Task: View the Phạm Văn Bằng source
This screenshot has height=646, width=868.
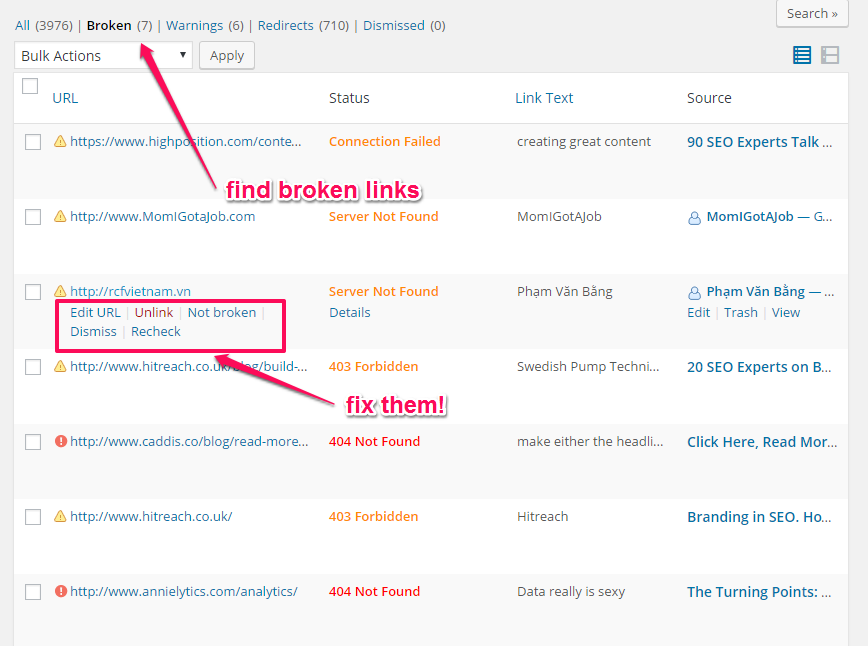Action: 786,312
